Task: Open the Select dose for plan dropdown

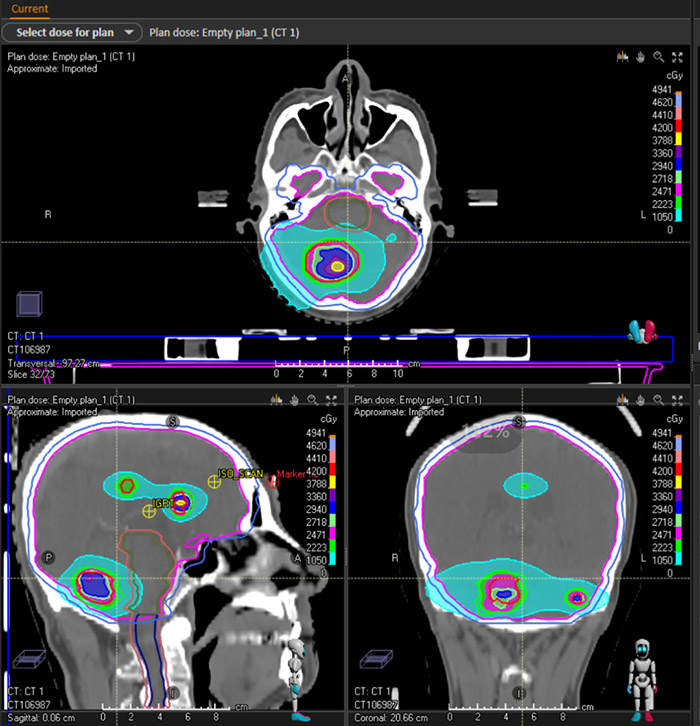Action: (x=72, y=32)
